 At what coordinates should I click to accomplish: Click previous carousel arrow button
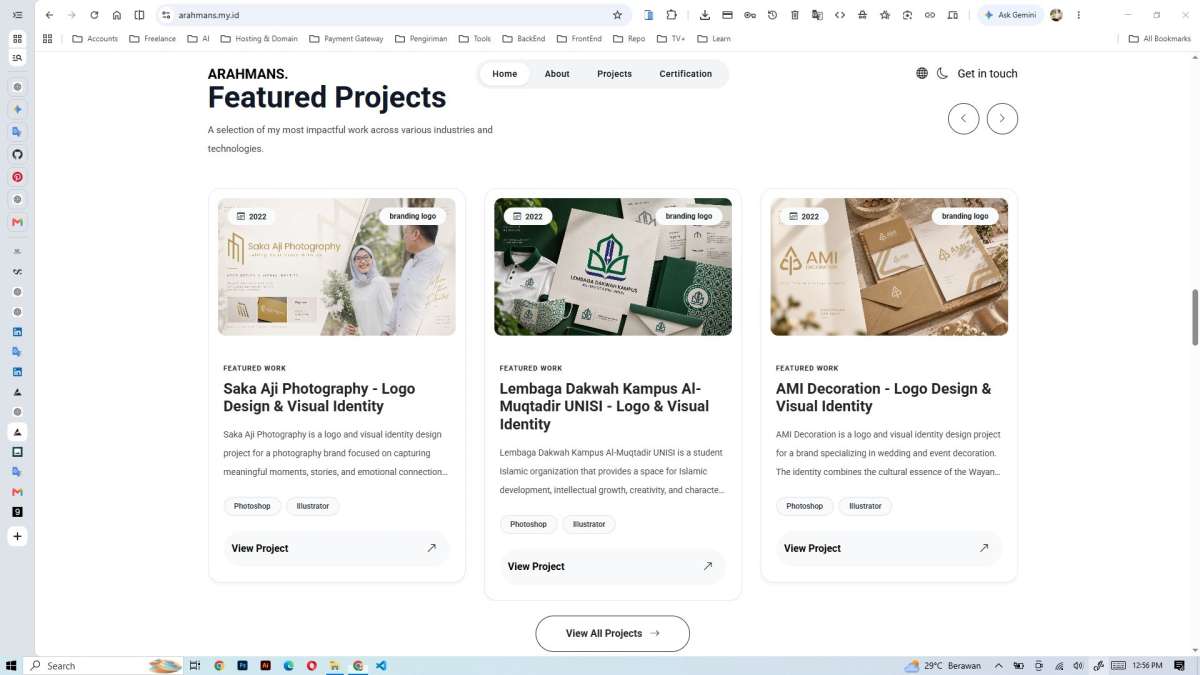[963, 118]
